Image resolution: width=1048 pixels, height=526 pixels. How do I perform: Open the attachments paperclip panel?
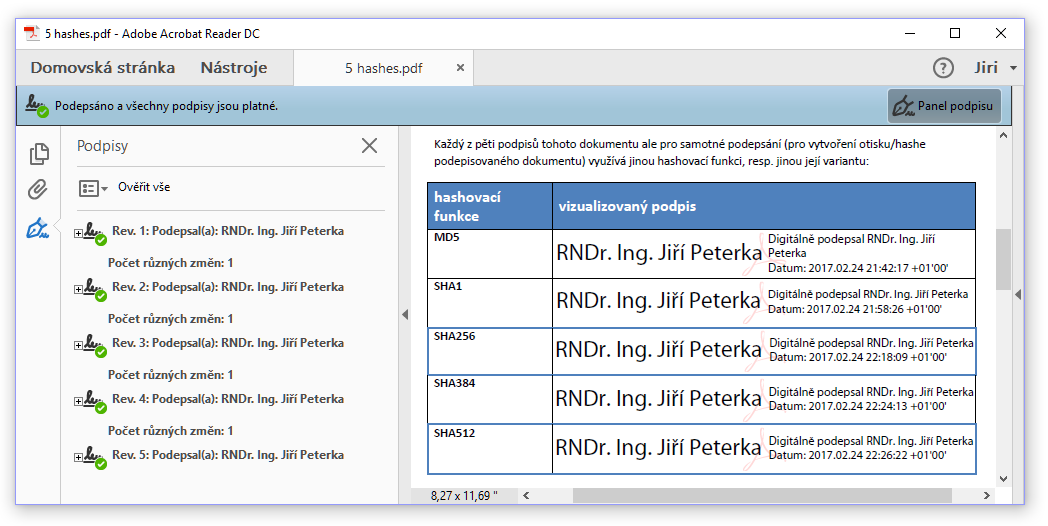[39, 190]
